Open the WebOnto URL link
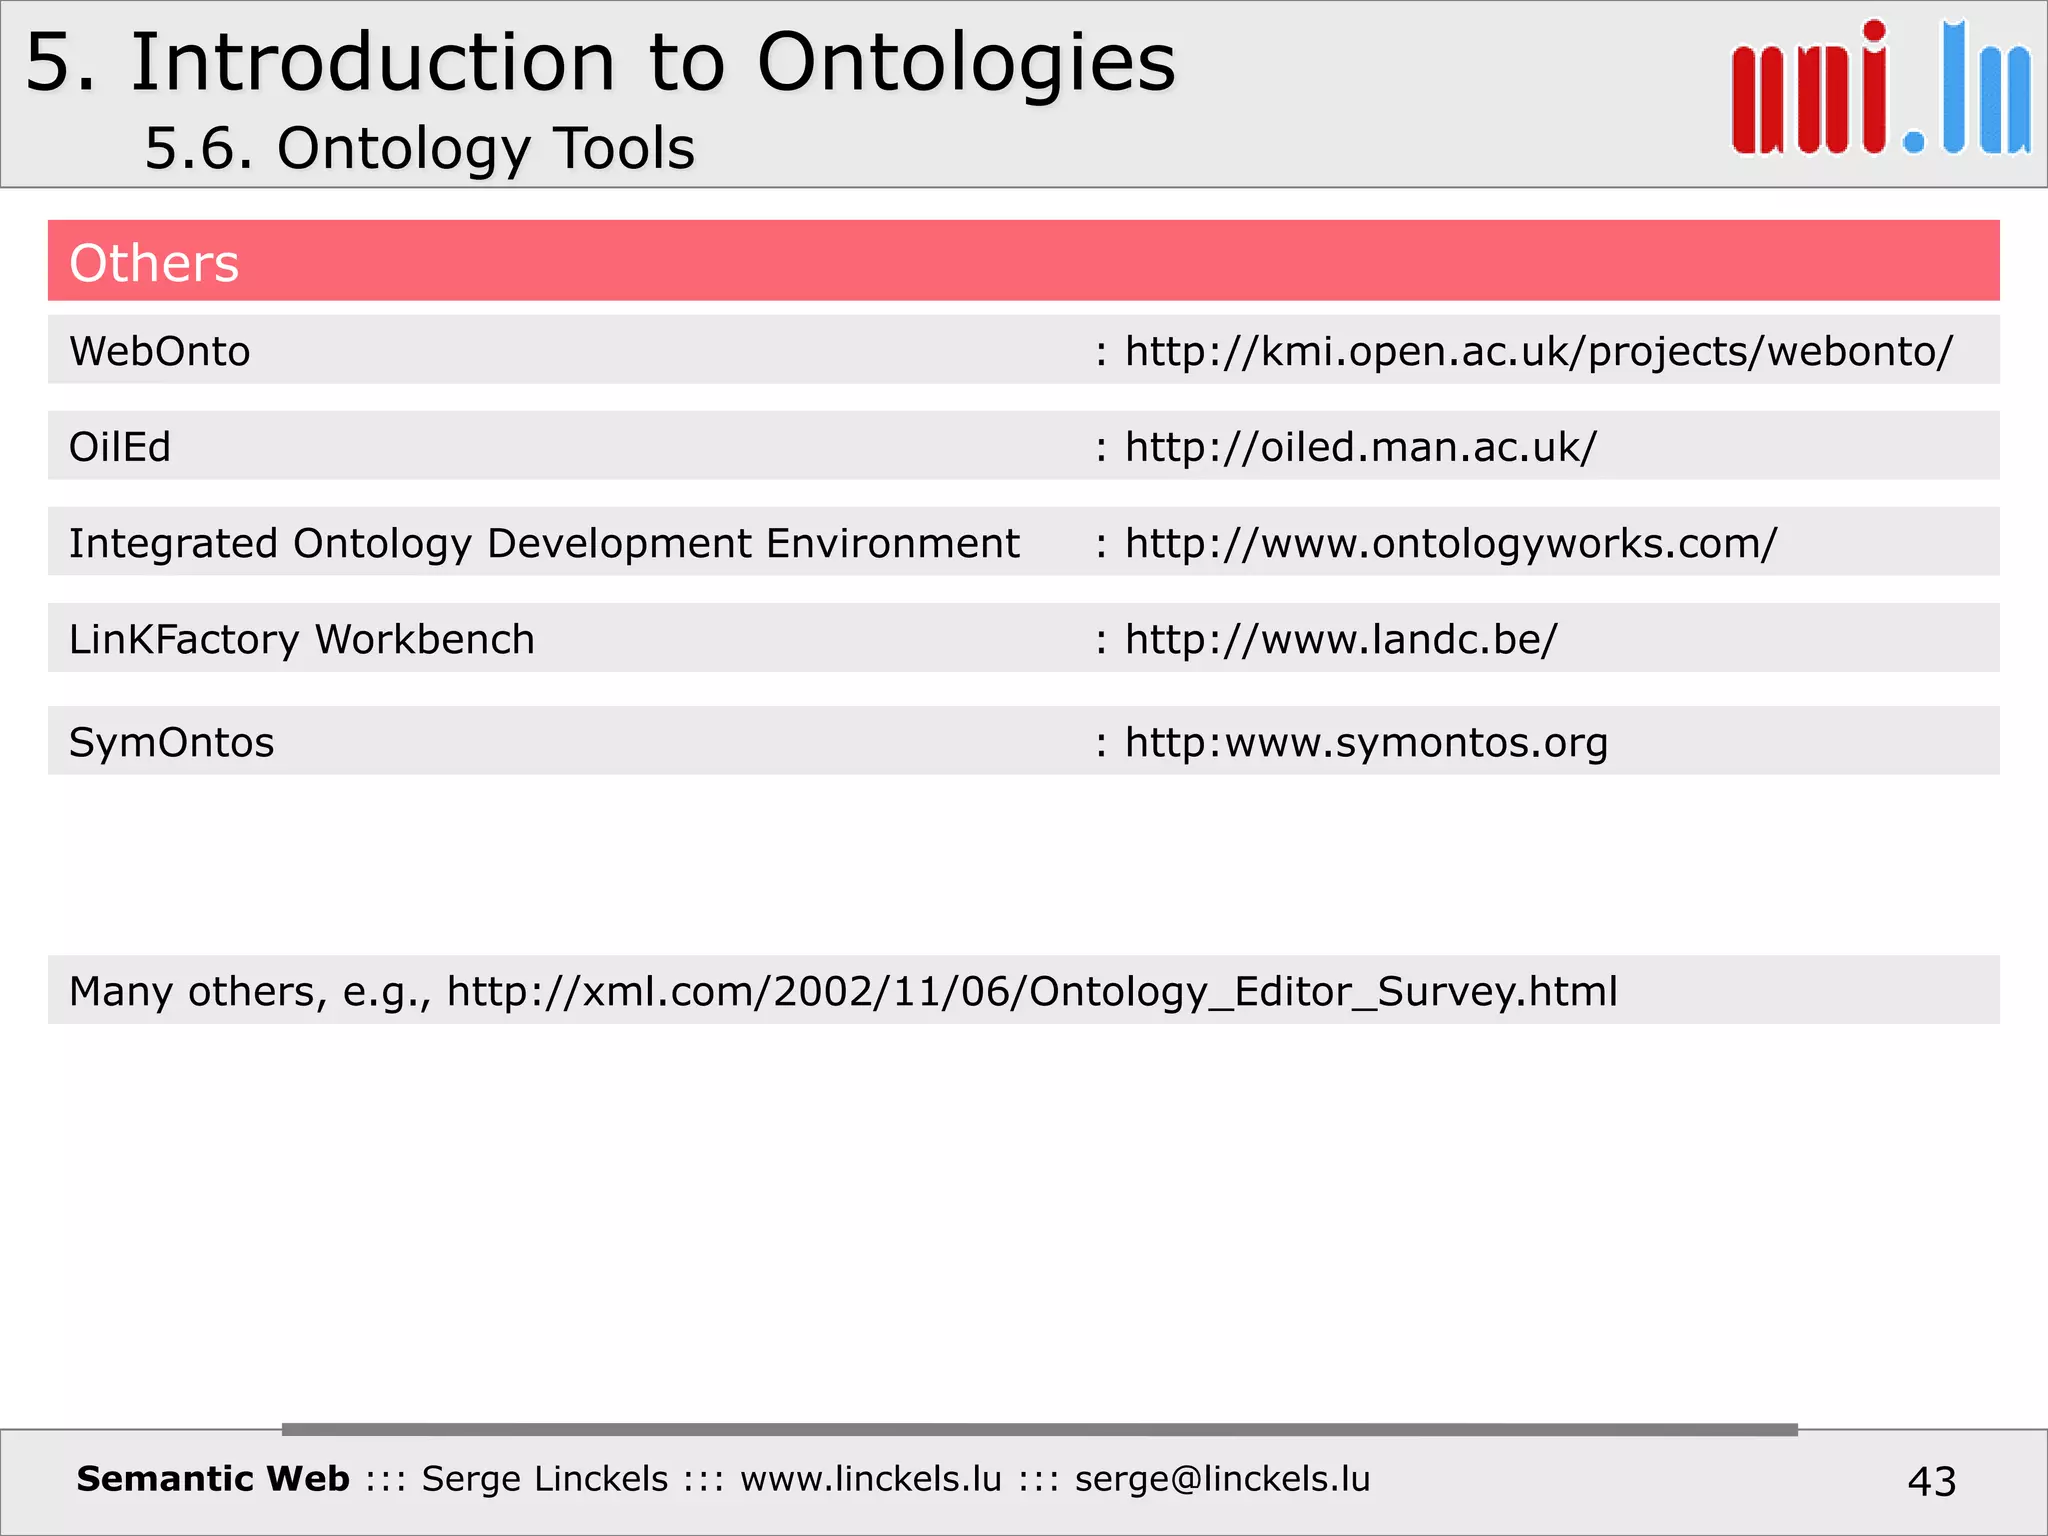The image size is (2048, 1536). pyautogui.click(x=1538, y=351)
